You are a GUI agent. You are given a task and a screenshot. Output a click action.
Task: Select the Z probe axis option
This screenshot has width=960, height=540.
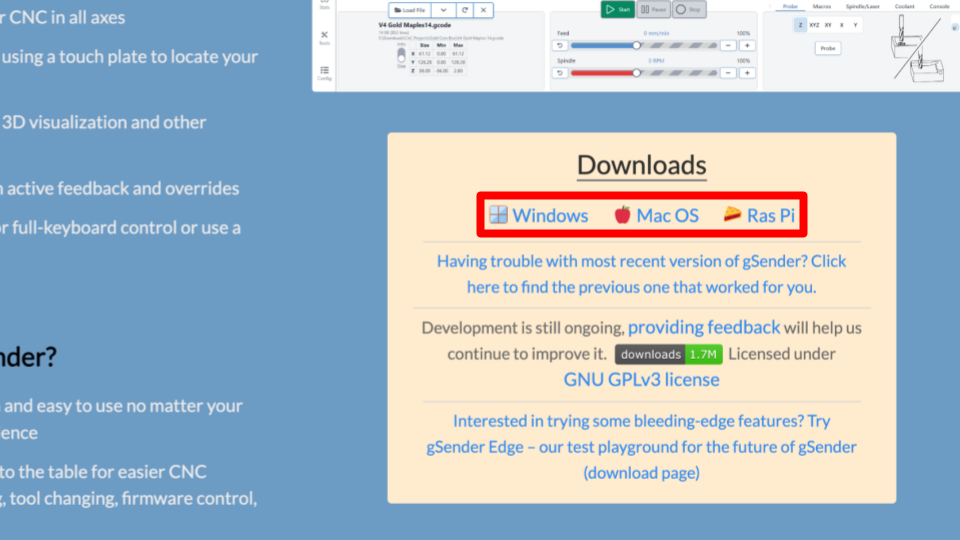click(x=800, y=25)
